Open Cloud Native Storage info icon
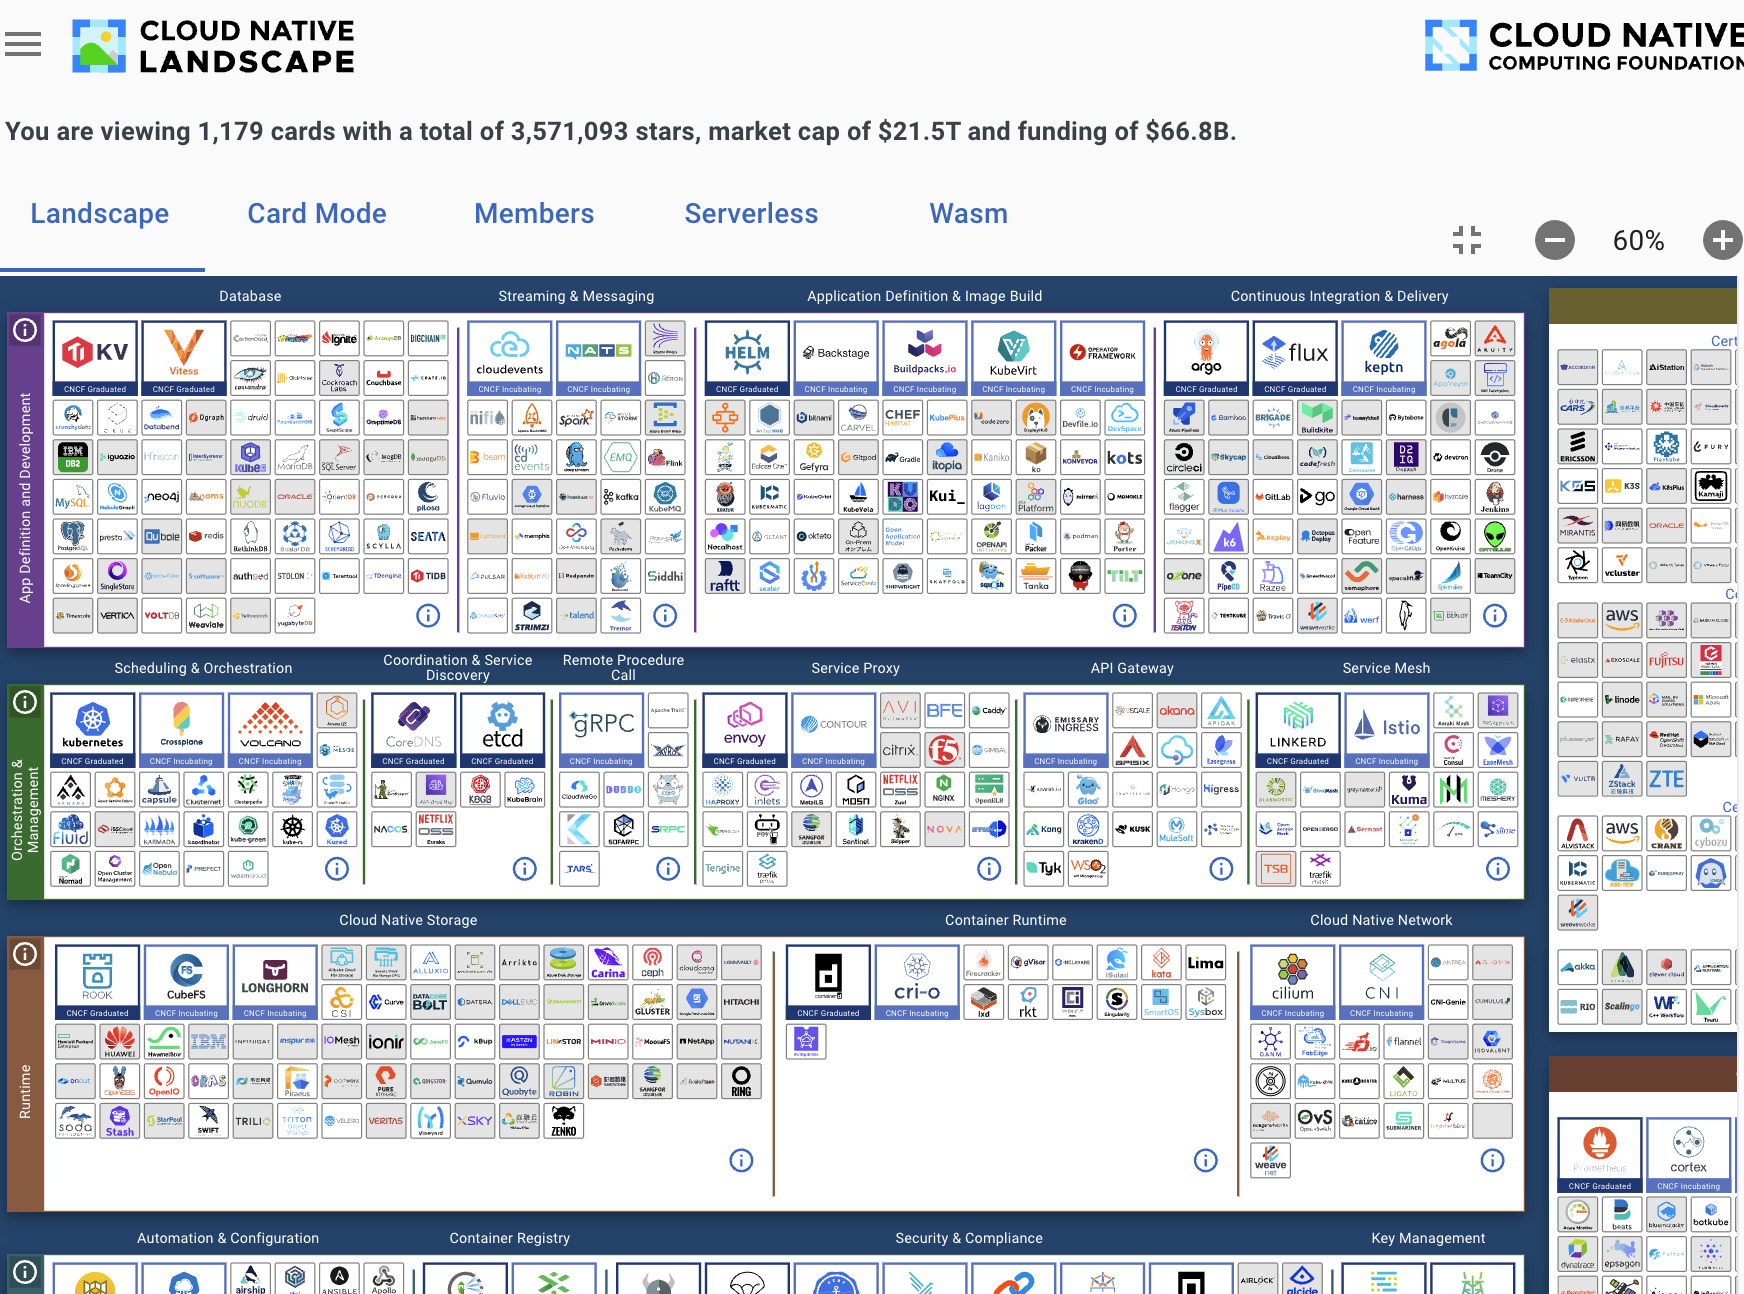Screen dimensions: 1744x1294 tap(741, 1160)
